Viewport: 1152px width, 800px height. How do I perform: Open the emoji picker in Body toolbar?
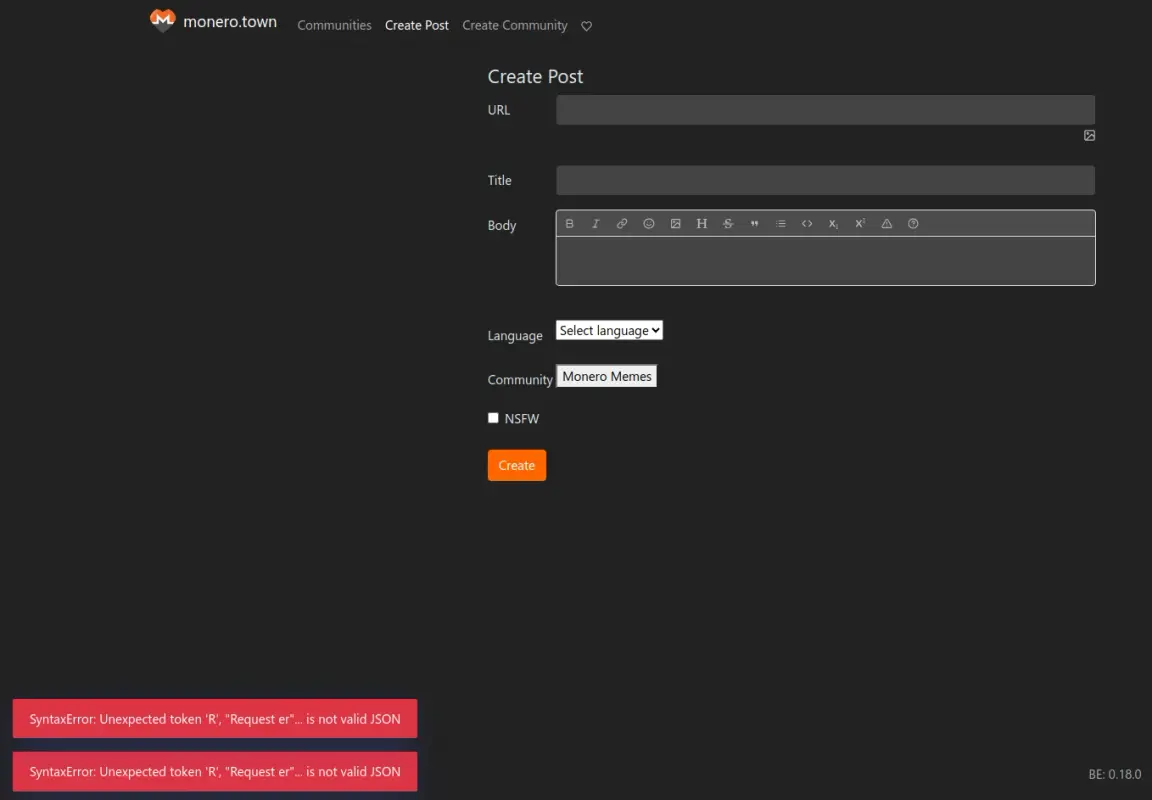pos(649,223)
